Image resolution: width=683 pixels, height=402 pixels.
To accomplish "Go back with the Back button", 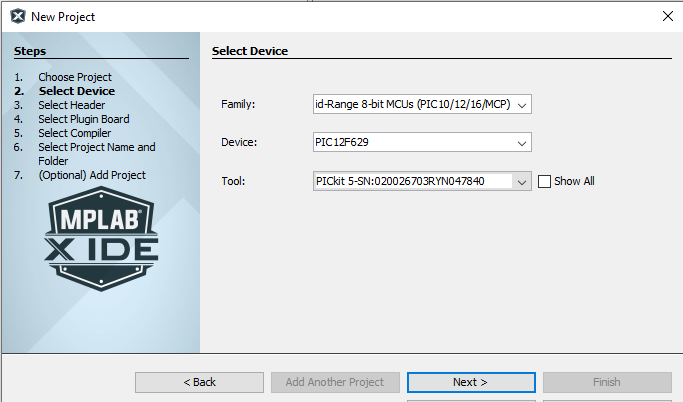I will coord(199,382).
